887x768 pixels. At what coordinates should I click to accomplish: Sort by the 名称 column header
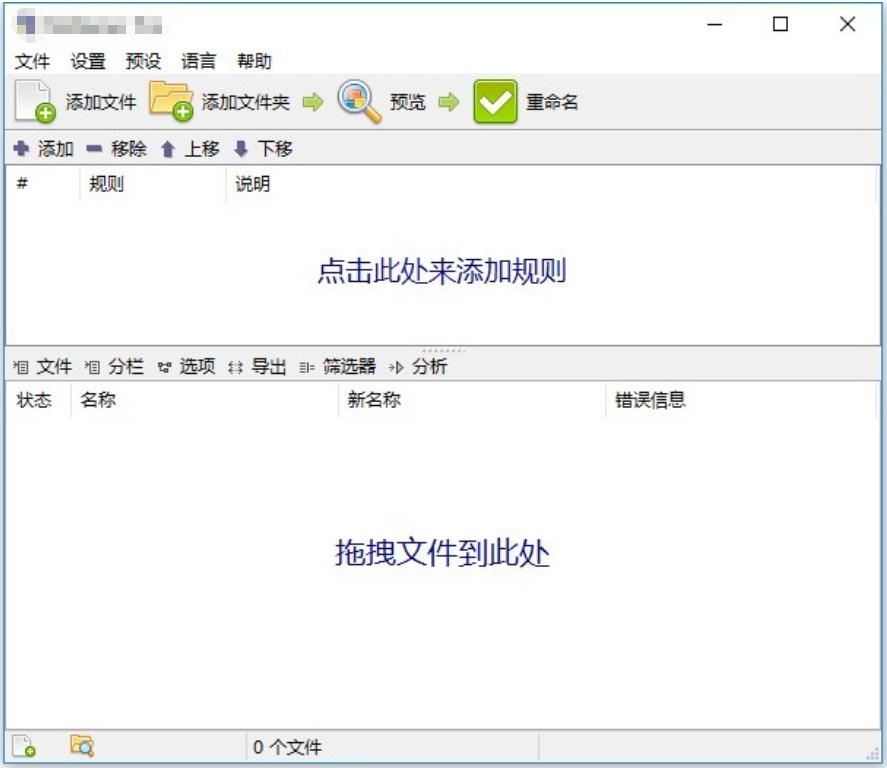coord(205,400)
